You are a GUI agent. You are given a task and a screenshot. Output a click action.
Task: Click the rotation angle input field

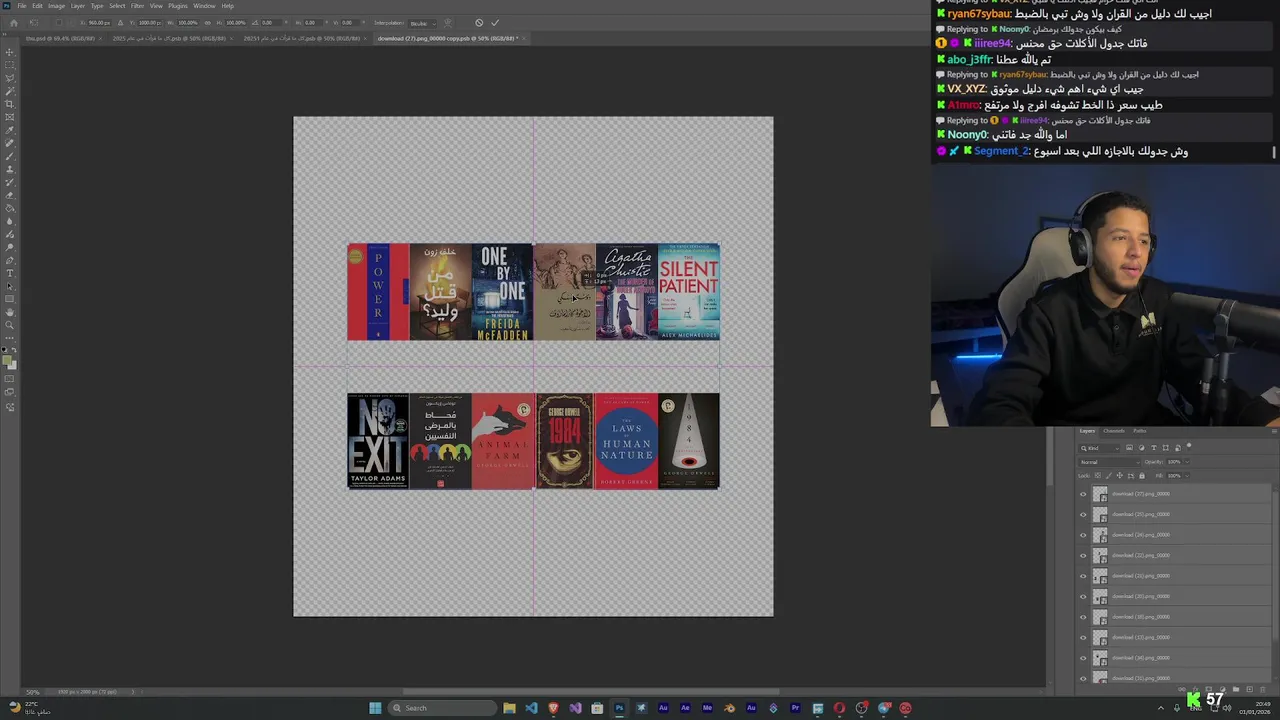pyautogui.click(x=273, y=22)
